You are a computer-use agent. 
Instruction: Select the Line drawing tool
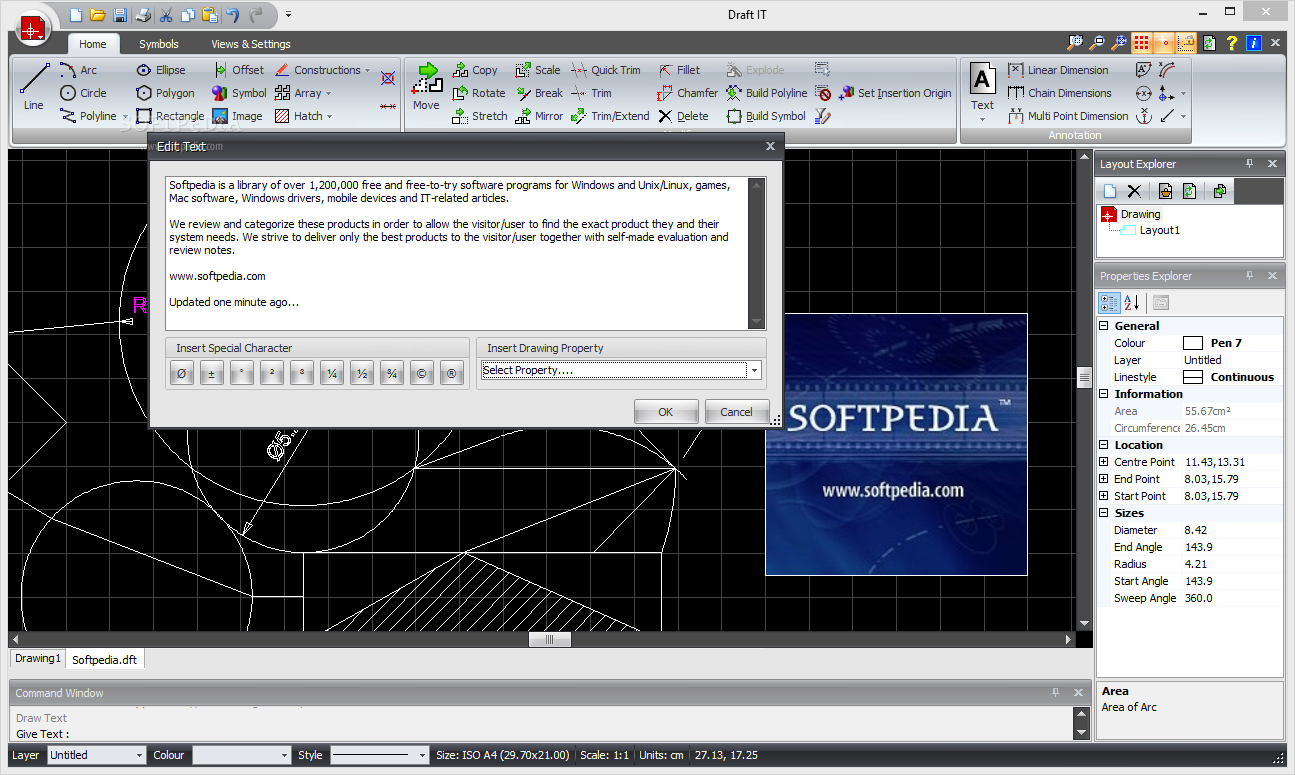(x=34, y=86)
